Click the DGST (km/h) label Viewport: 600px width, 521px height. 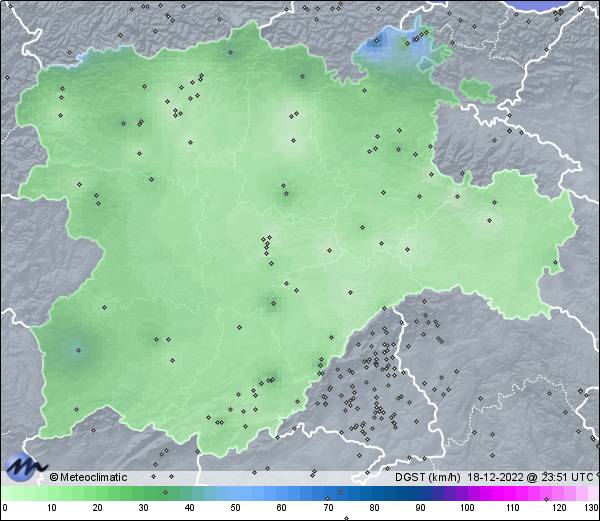[428, 477]
